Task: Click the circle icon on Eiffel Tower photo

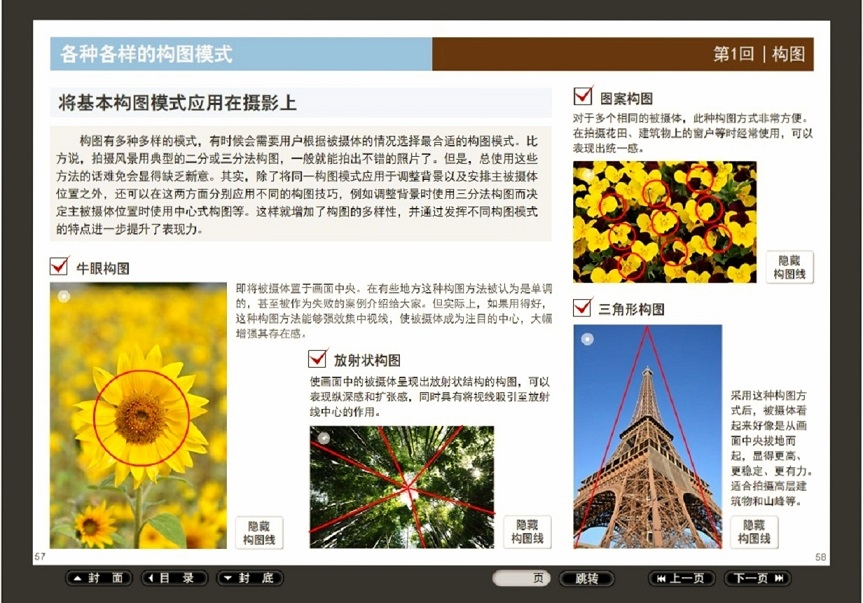Action: point(587,339)
